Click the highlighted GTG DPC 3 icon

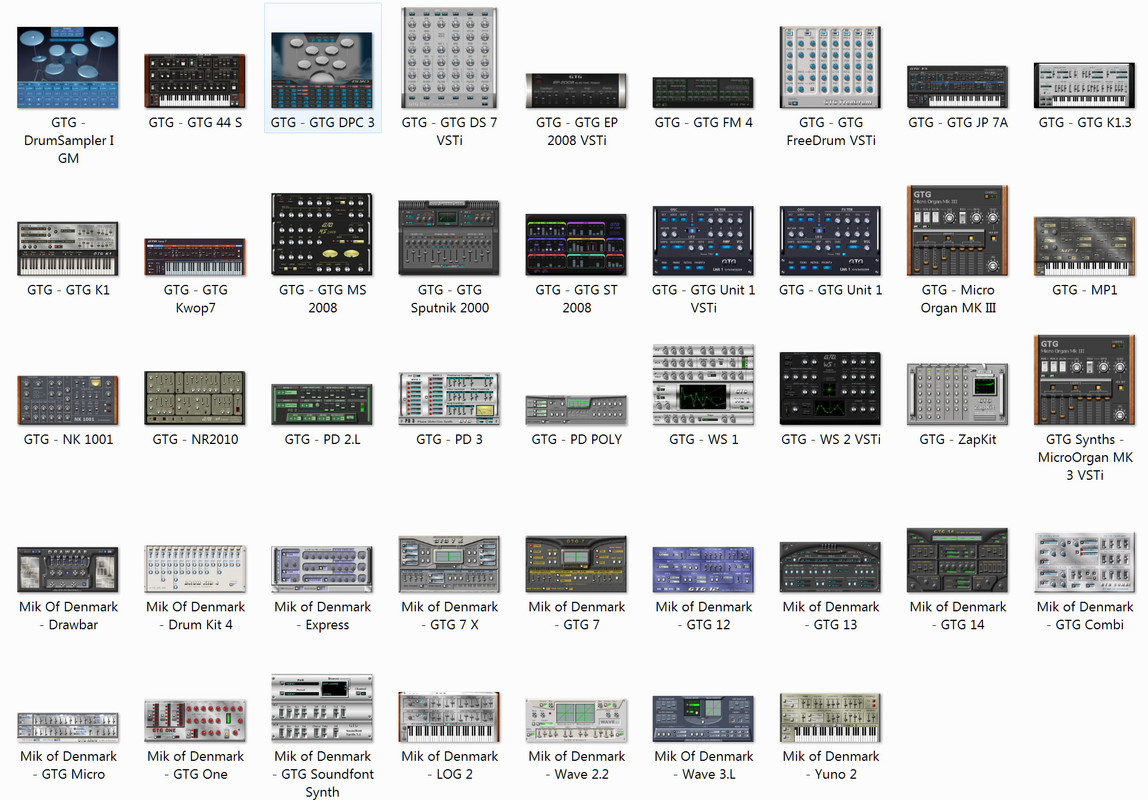click(x=321, y=70)
